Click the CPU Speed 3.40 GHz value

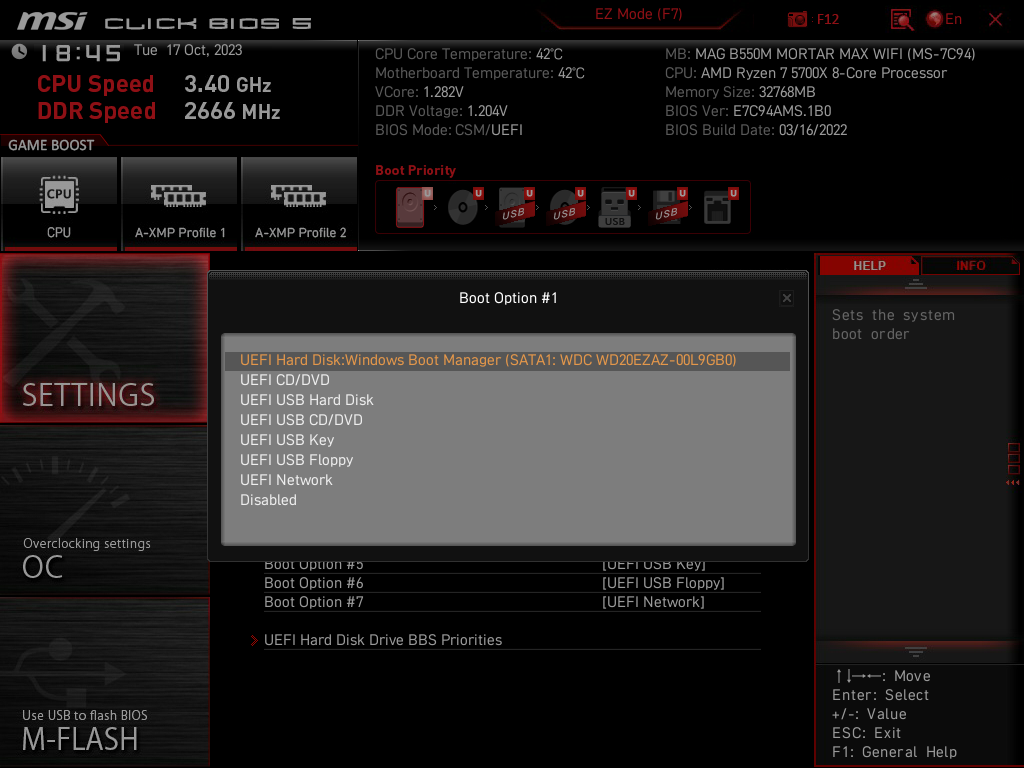(x=227, y=84)
